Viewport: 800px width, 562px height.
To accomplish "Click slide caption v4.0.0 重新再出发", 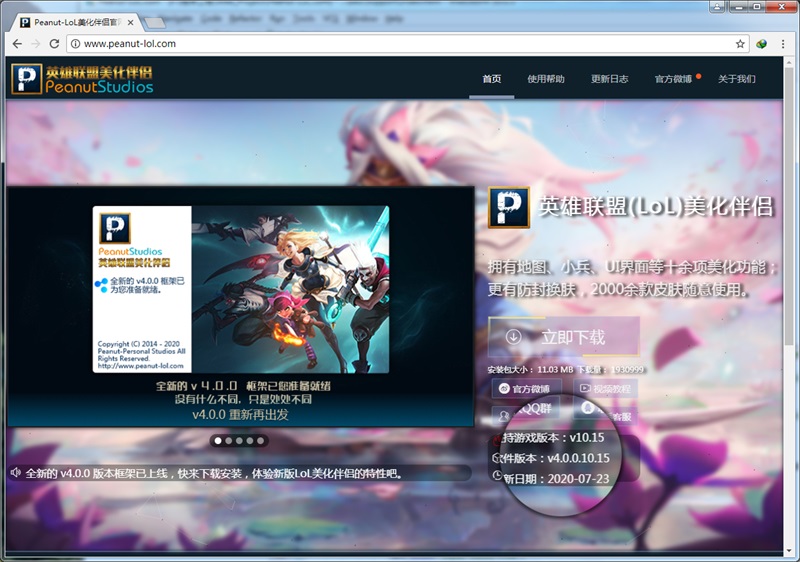I will click(240, 414).
